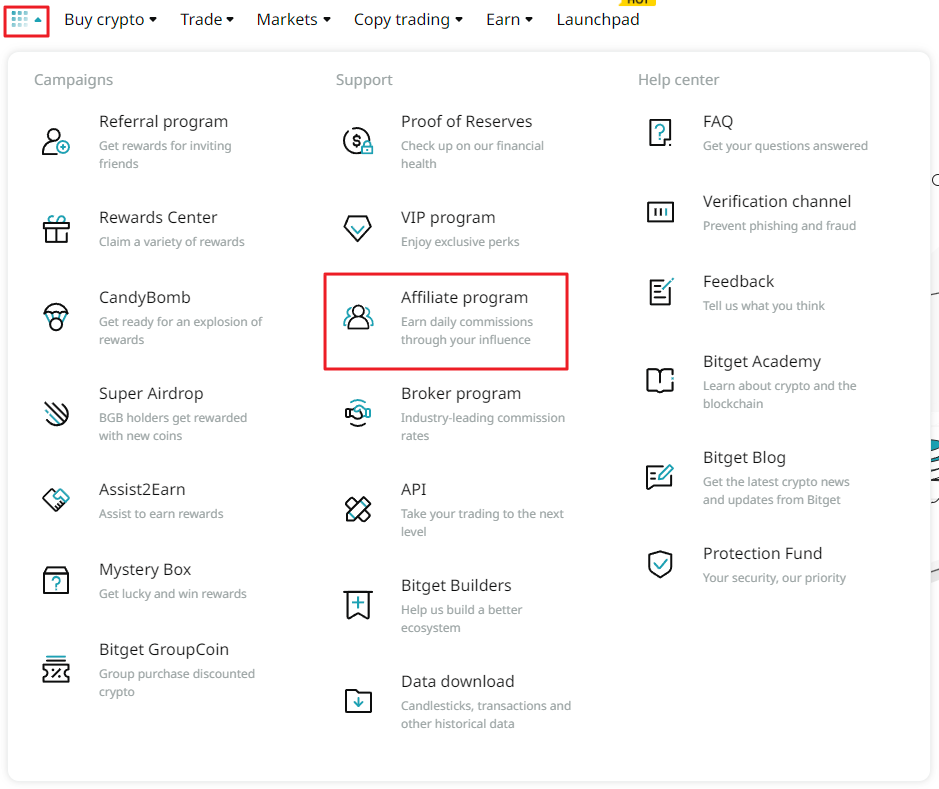Click the Proof of Reserves dollar-lock icon
939x789 pixels.
pos(358,141)
